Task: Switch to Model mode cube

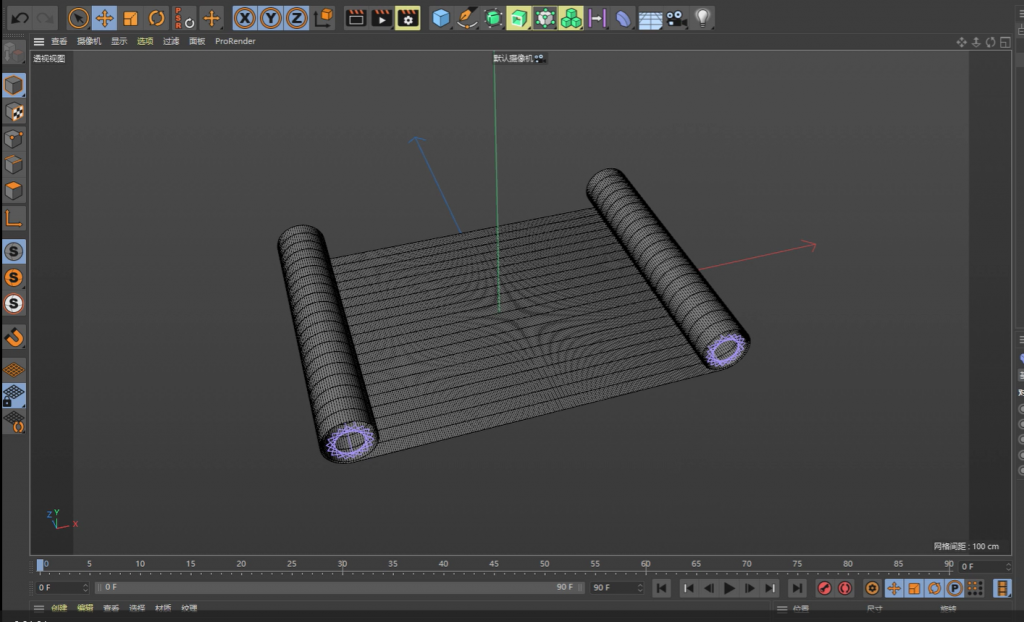Action: (14, 86)
